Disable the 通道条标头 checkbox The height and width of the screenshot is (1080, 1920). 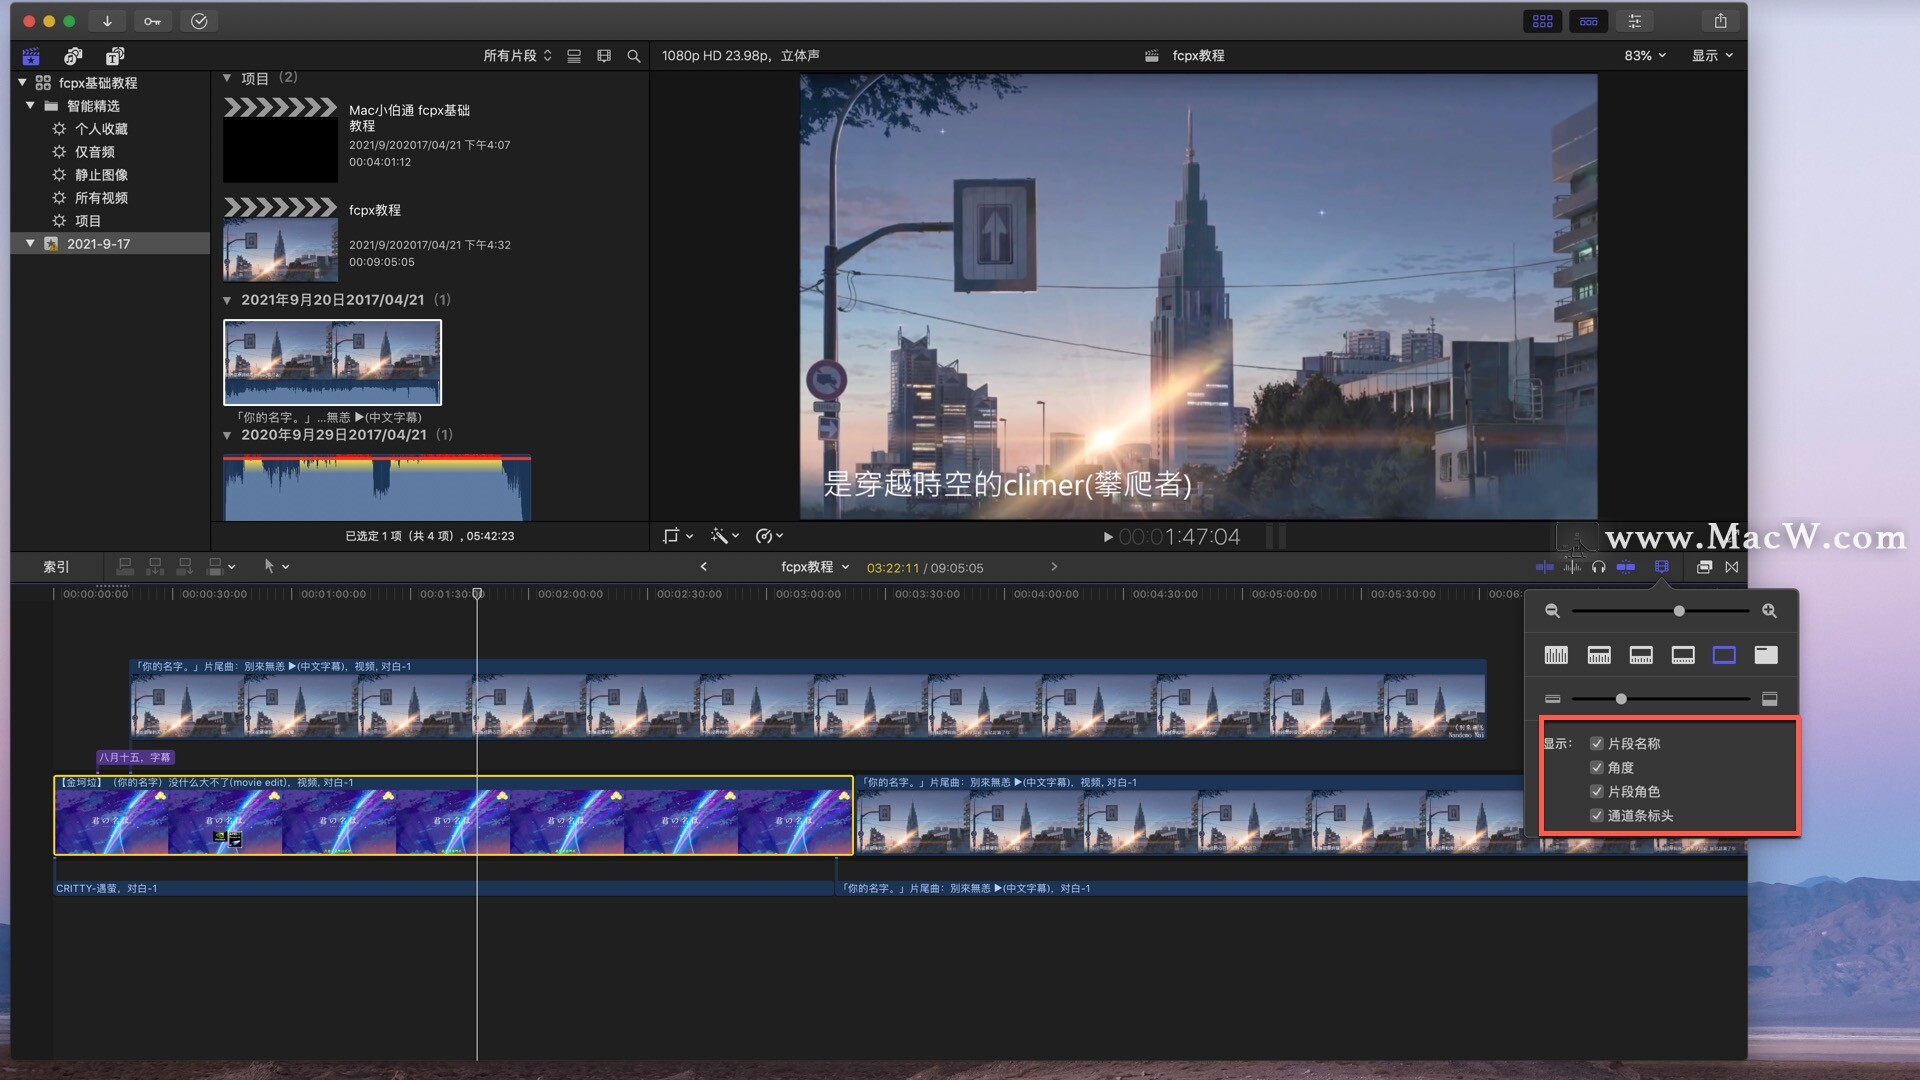[x=1597, y=815]
